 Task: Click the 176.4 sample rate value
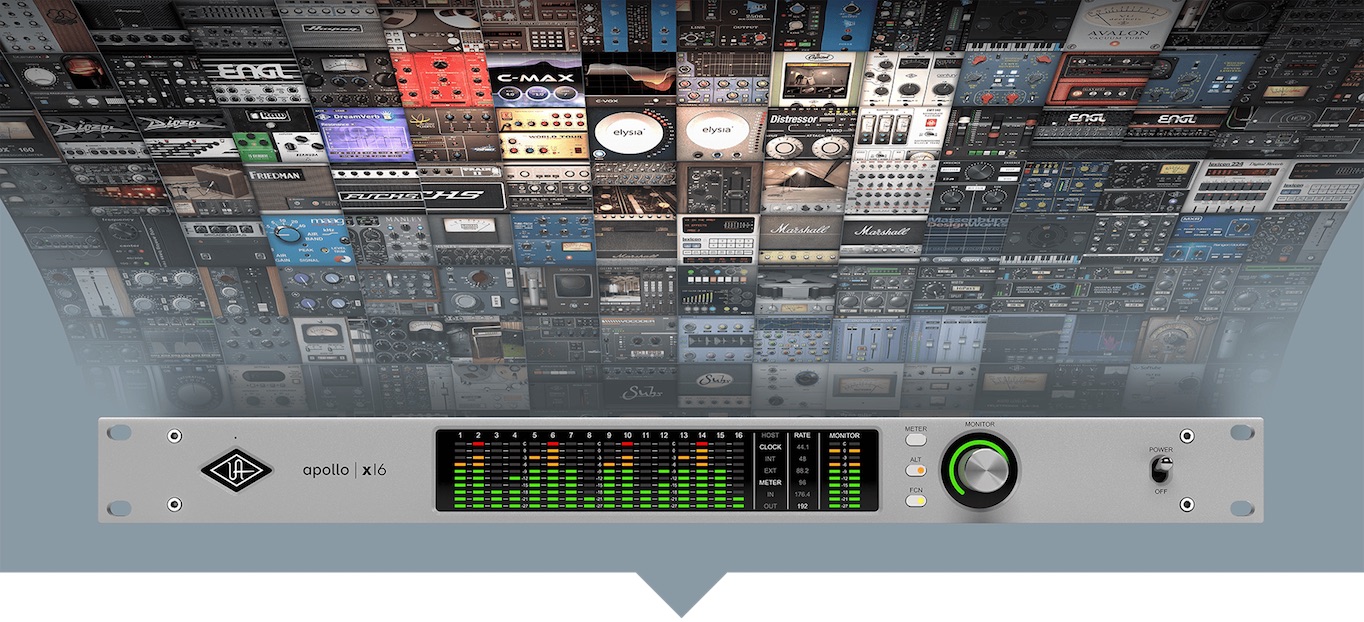coord(802,494)
